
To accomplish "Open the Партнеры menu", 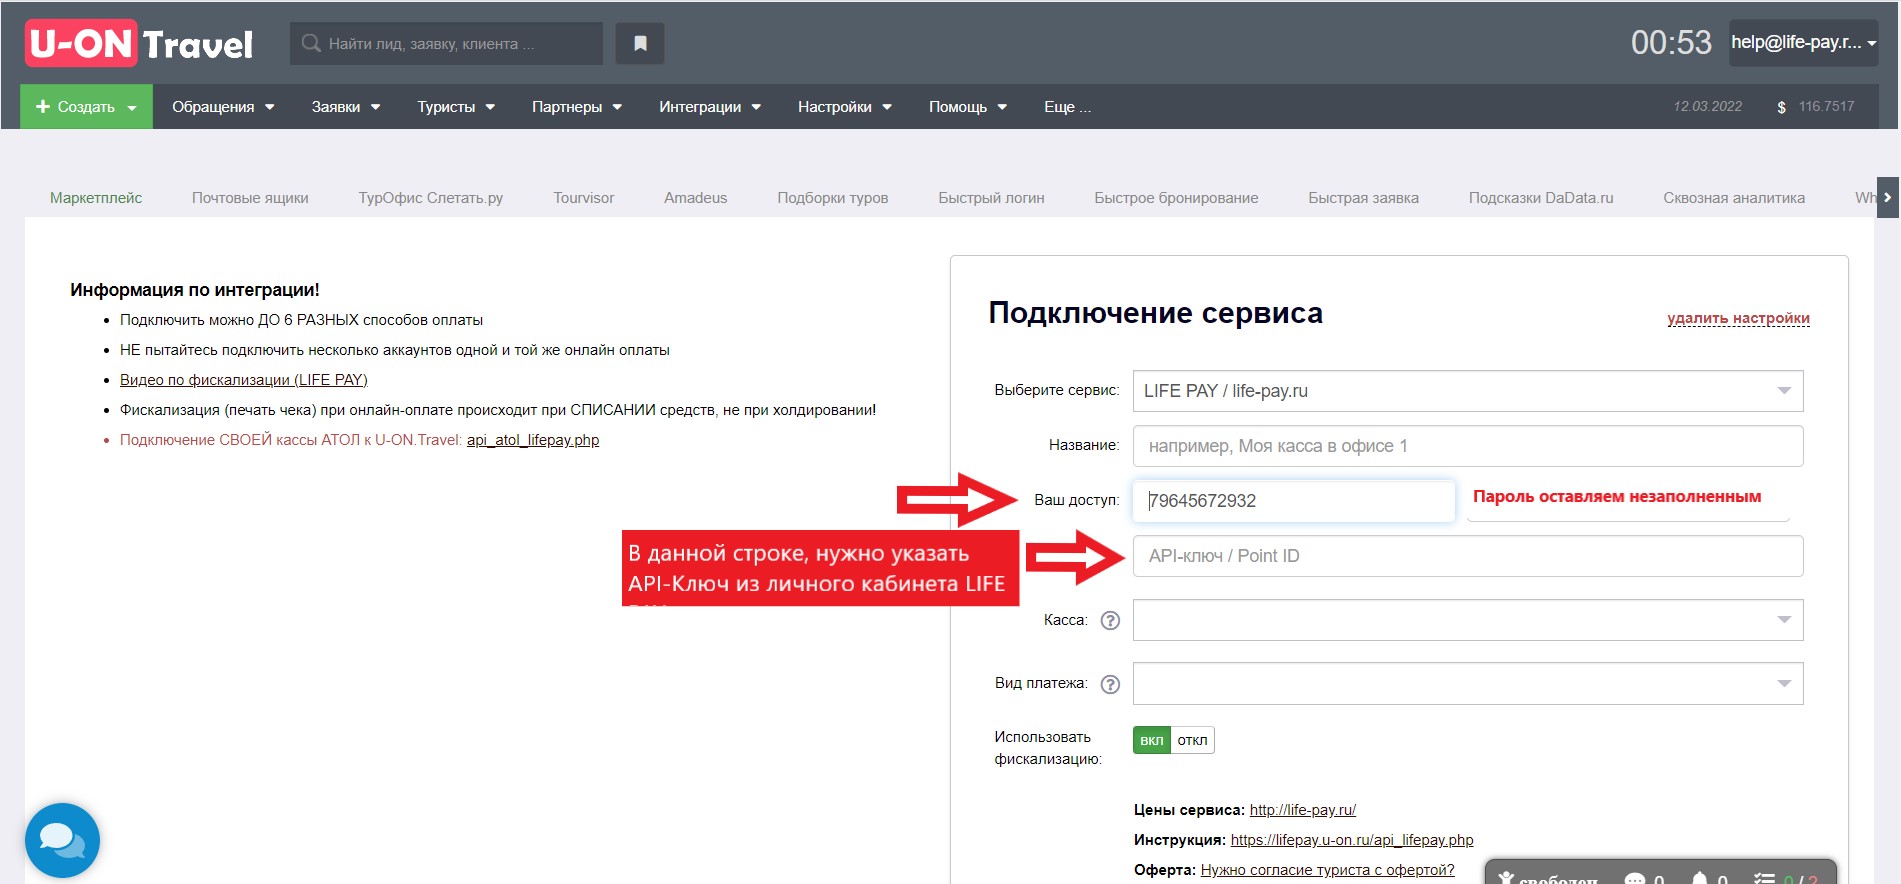I will [x=577, y=106].
